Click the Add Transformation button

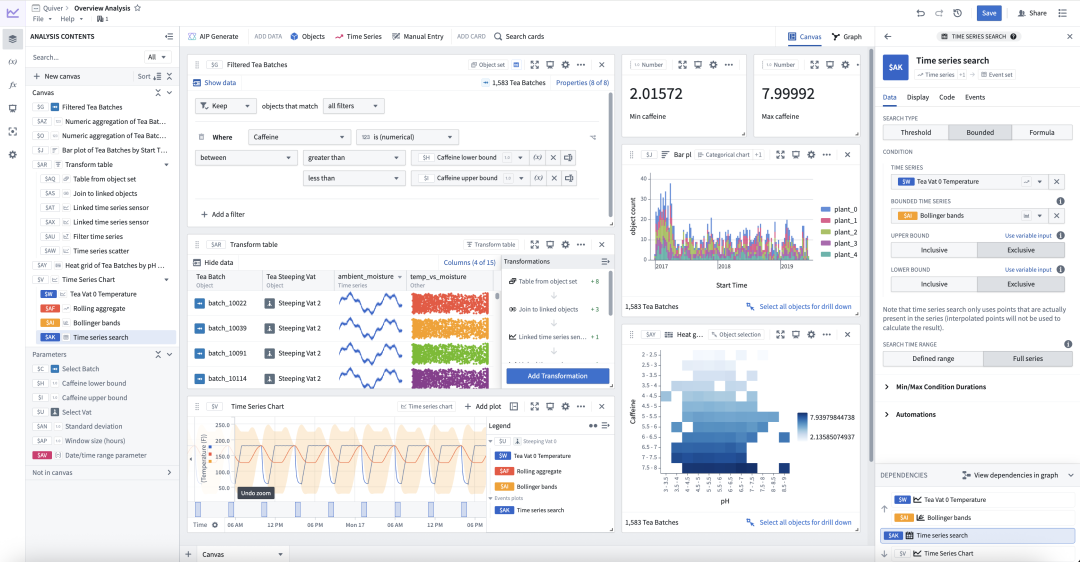[x=557, y=376]
